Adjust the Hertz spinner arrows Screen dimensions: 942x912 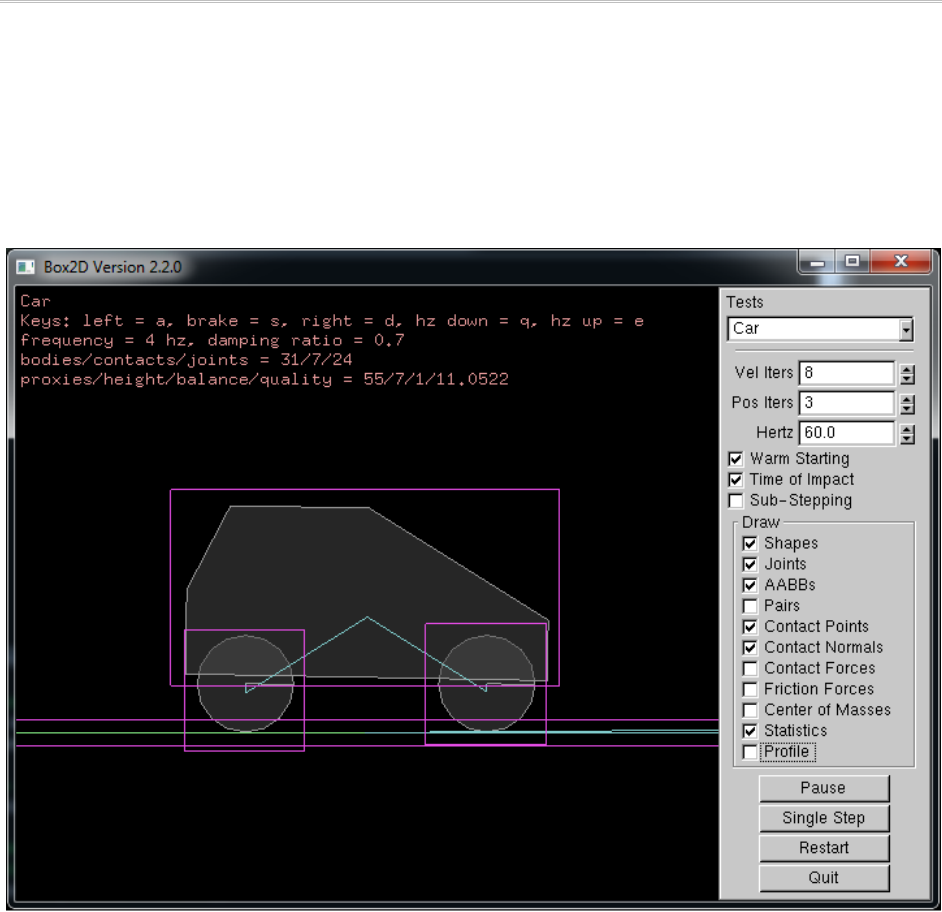pyautogui.click(x=908, y=433)
